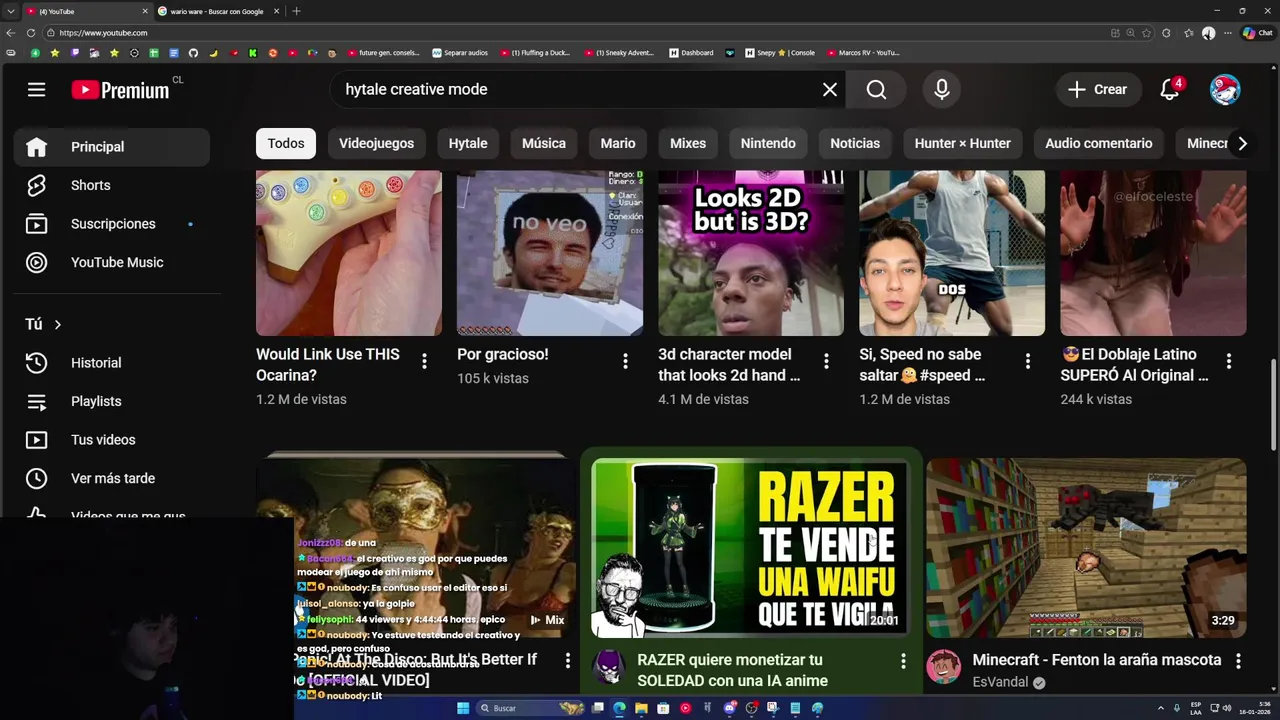Select the Videojuegos filter chip
The image size is (1280, 720).
[376, 143]
